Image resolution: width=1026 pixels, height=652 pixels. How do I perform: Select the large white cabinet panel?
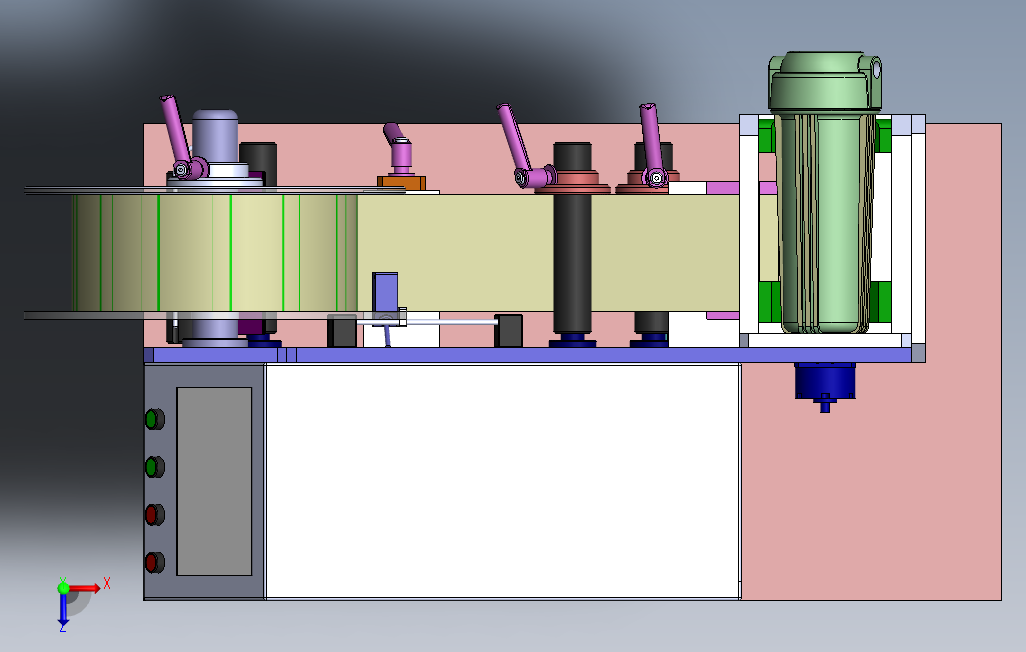click(x=503, y=481)
